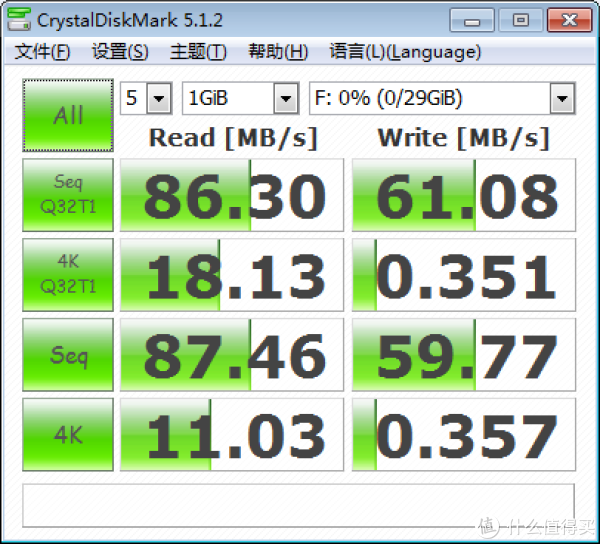This screenshot has width=600, height=544.
Task: Click the Seq write result 59.77
Action: pos(464,355)
